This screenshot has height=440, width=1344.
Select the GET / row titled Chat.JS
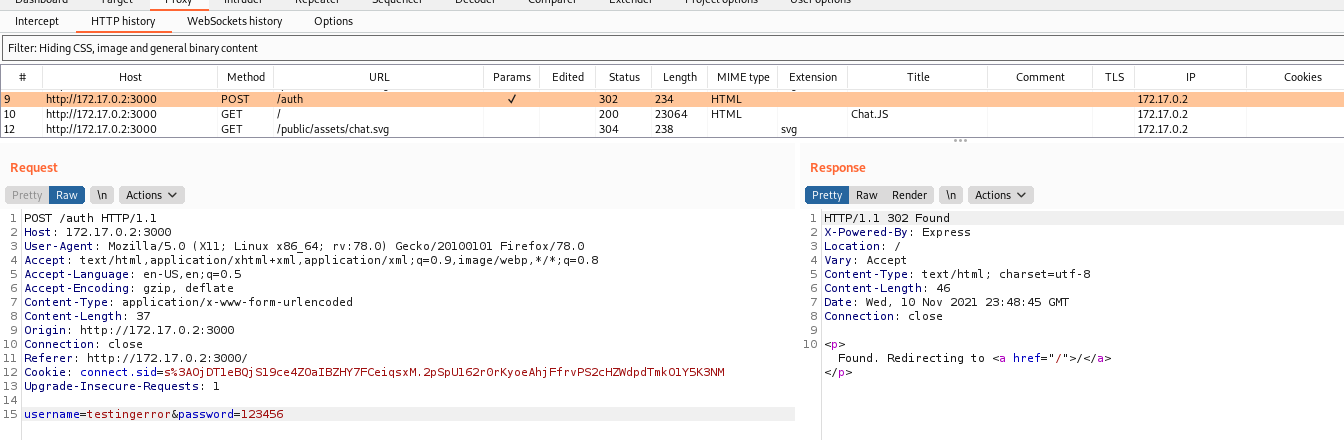coord(672,114)
